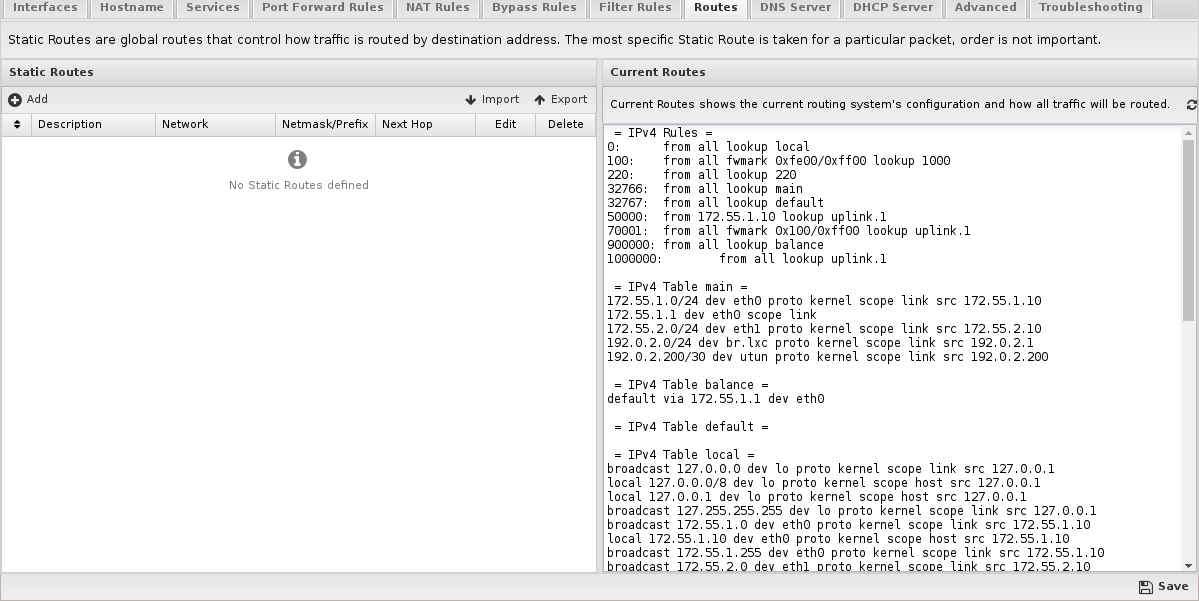
Task: Click the Netmask/Prefix column header
Action: tap(325, 125)
